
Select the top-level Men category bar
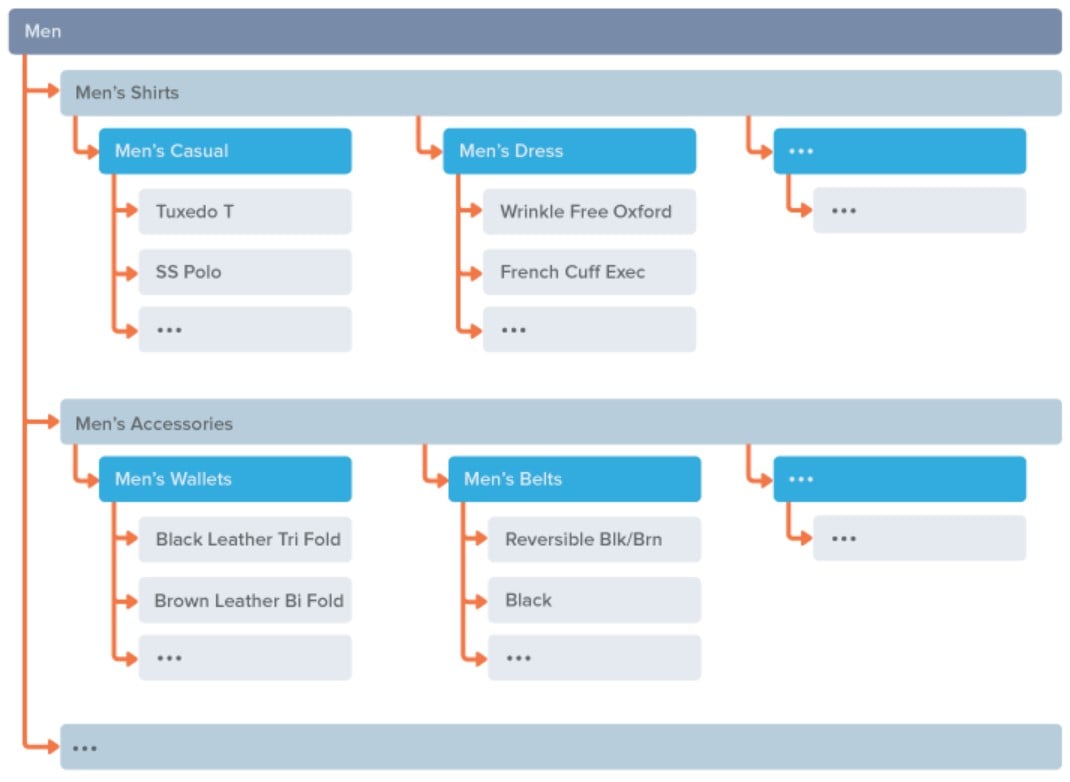click(x=535, y=31)
